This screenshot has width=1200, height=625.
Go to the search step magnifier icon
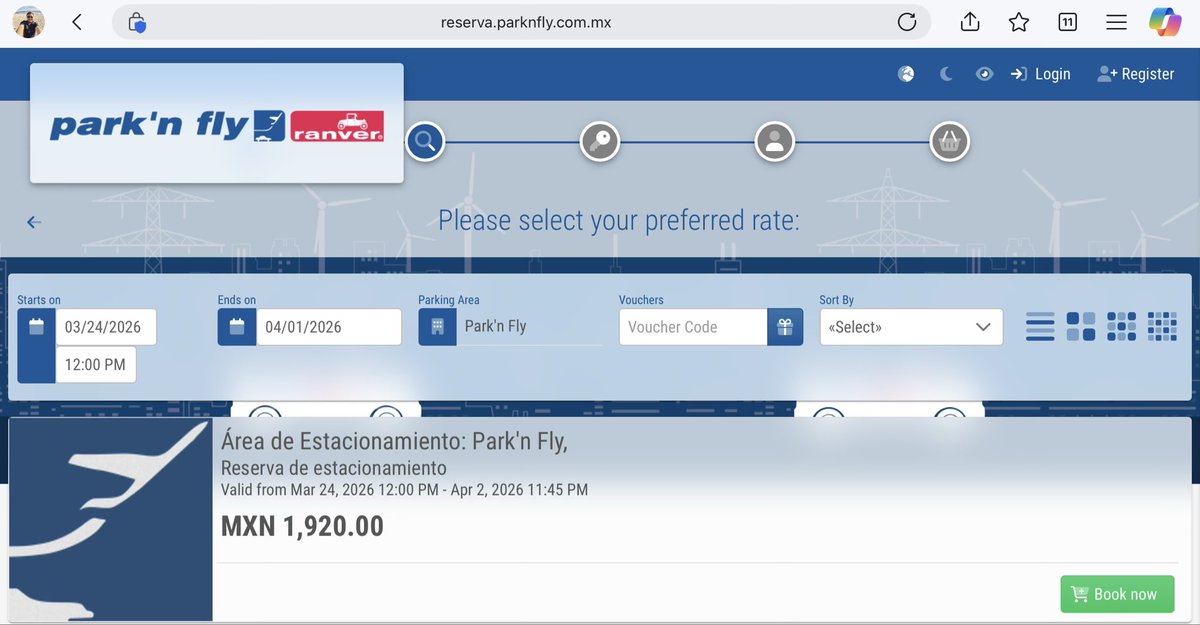[x=425, y=142]
